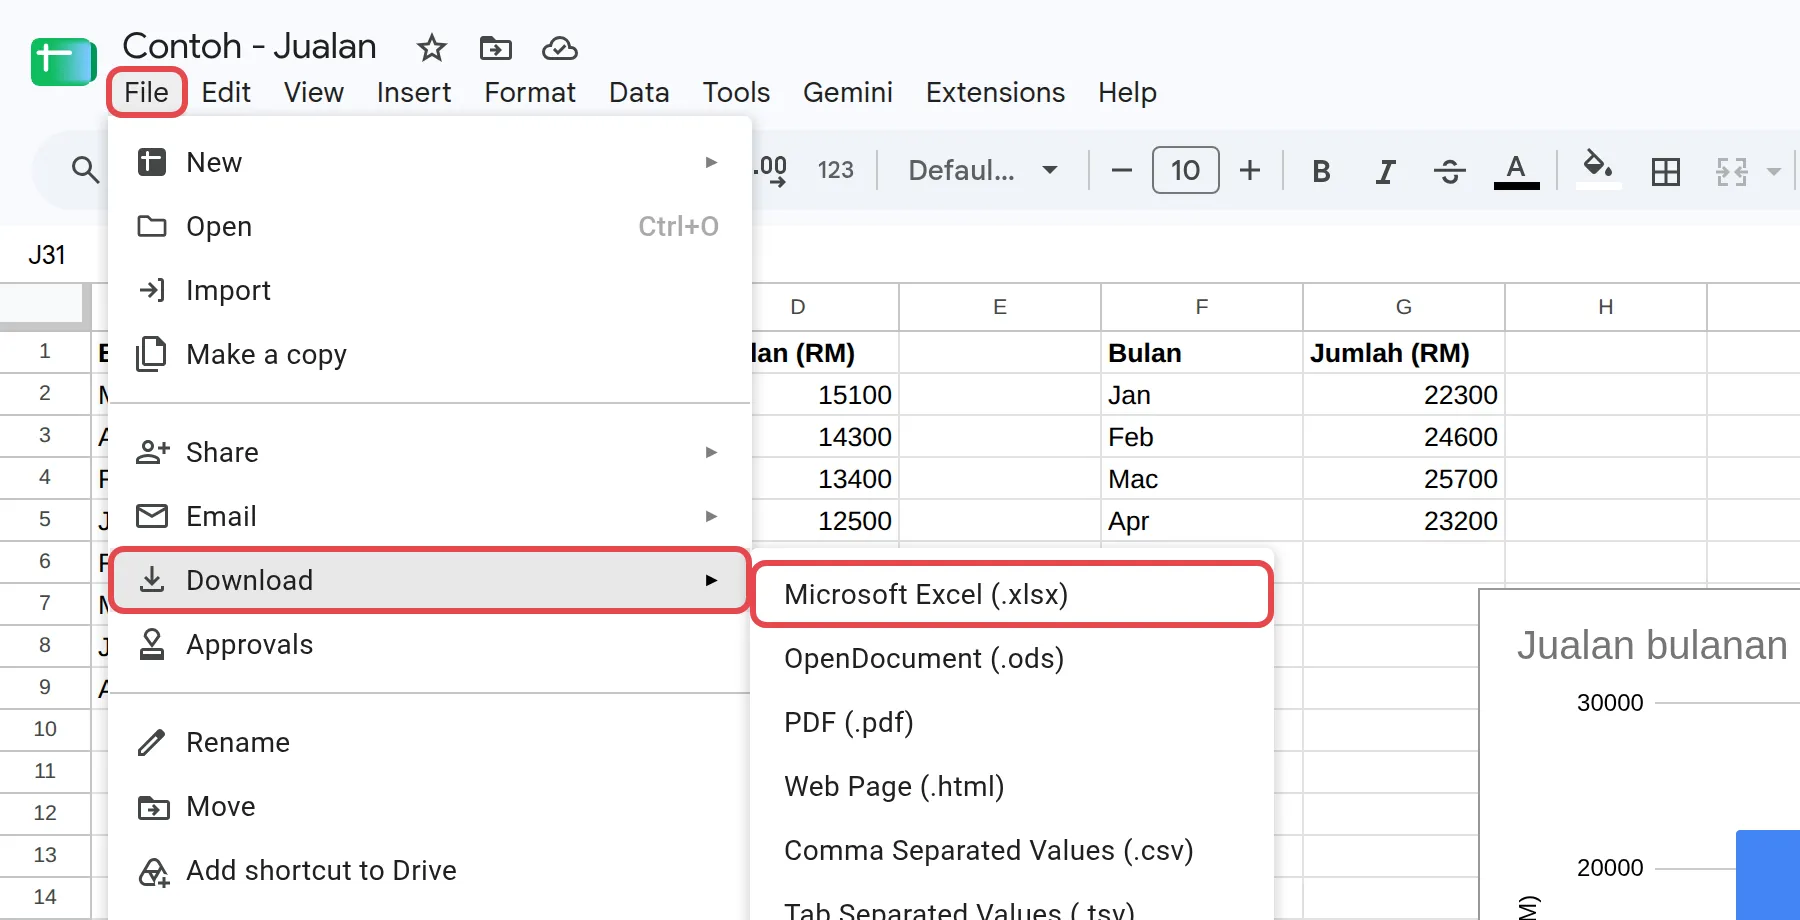Download as OpenDocument (.ods)

click(1012, 658)
